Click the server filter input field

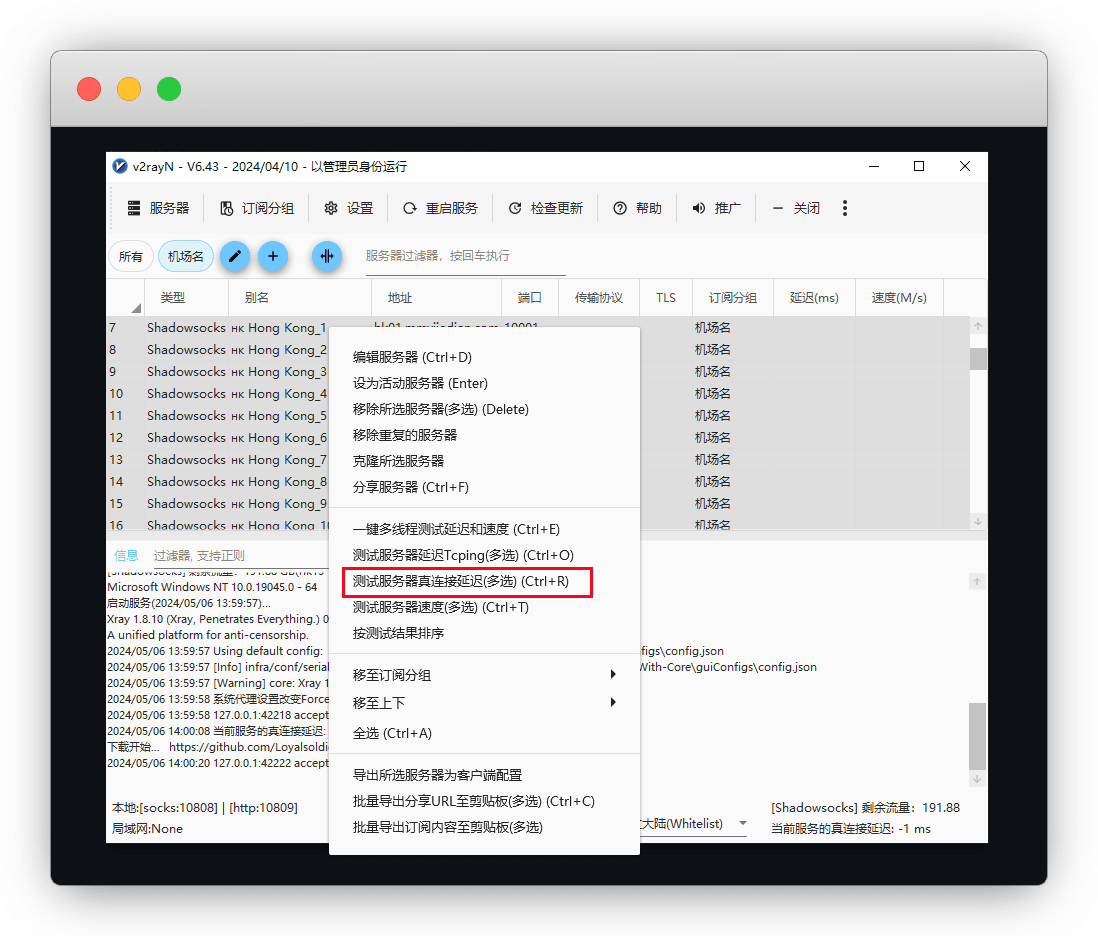pos(465,256)
